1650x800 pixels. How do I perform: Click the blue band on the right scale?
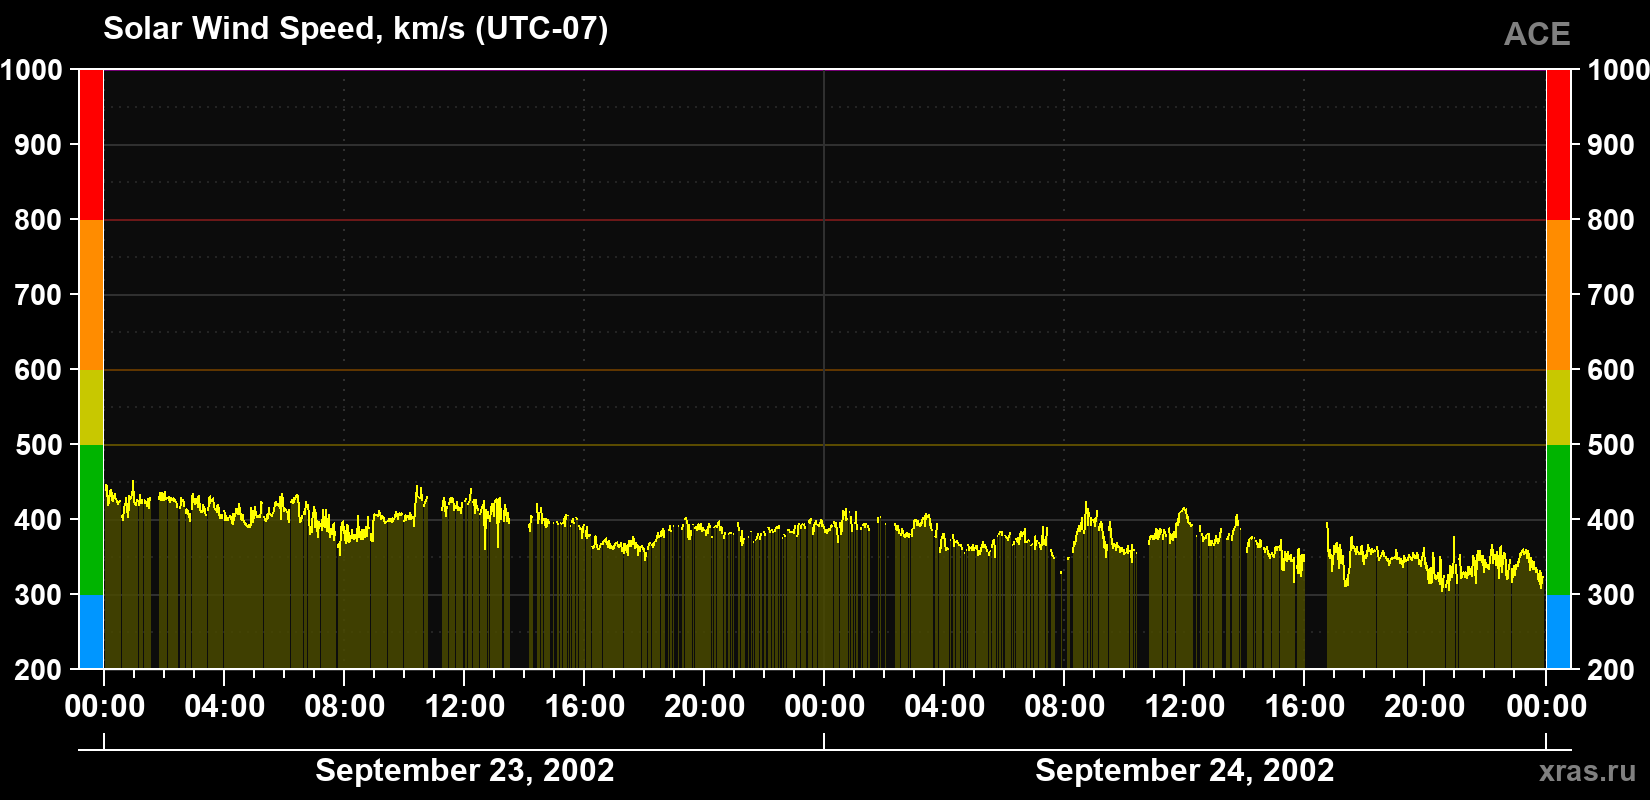(x=1558, y=632)
